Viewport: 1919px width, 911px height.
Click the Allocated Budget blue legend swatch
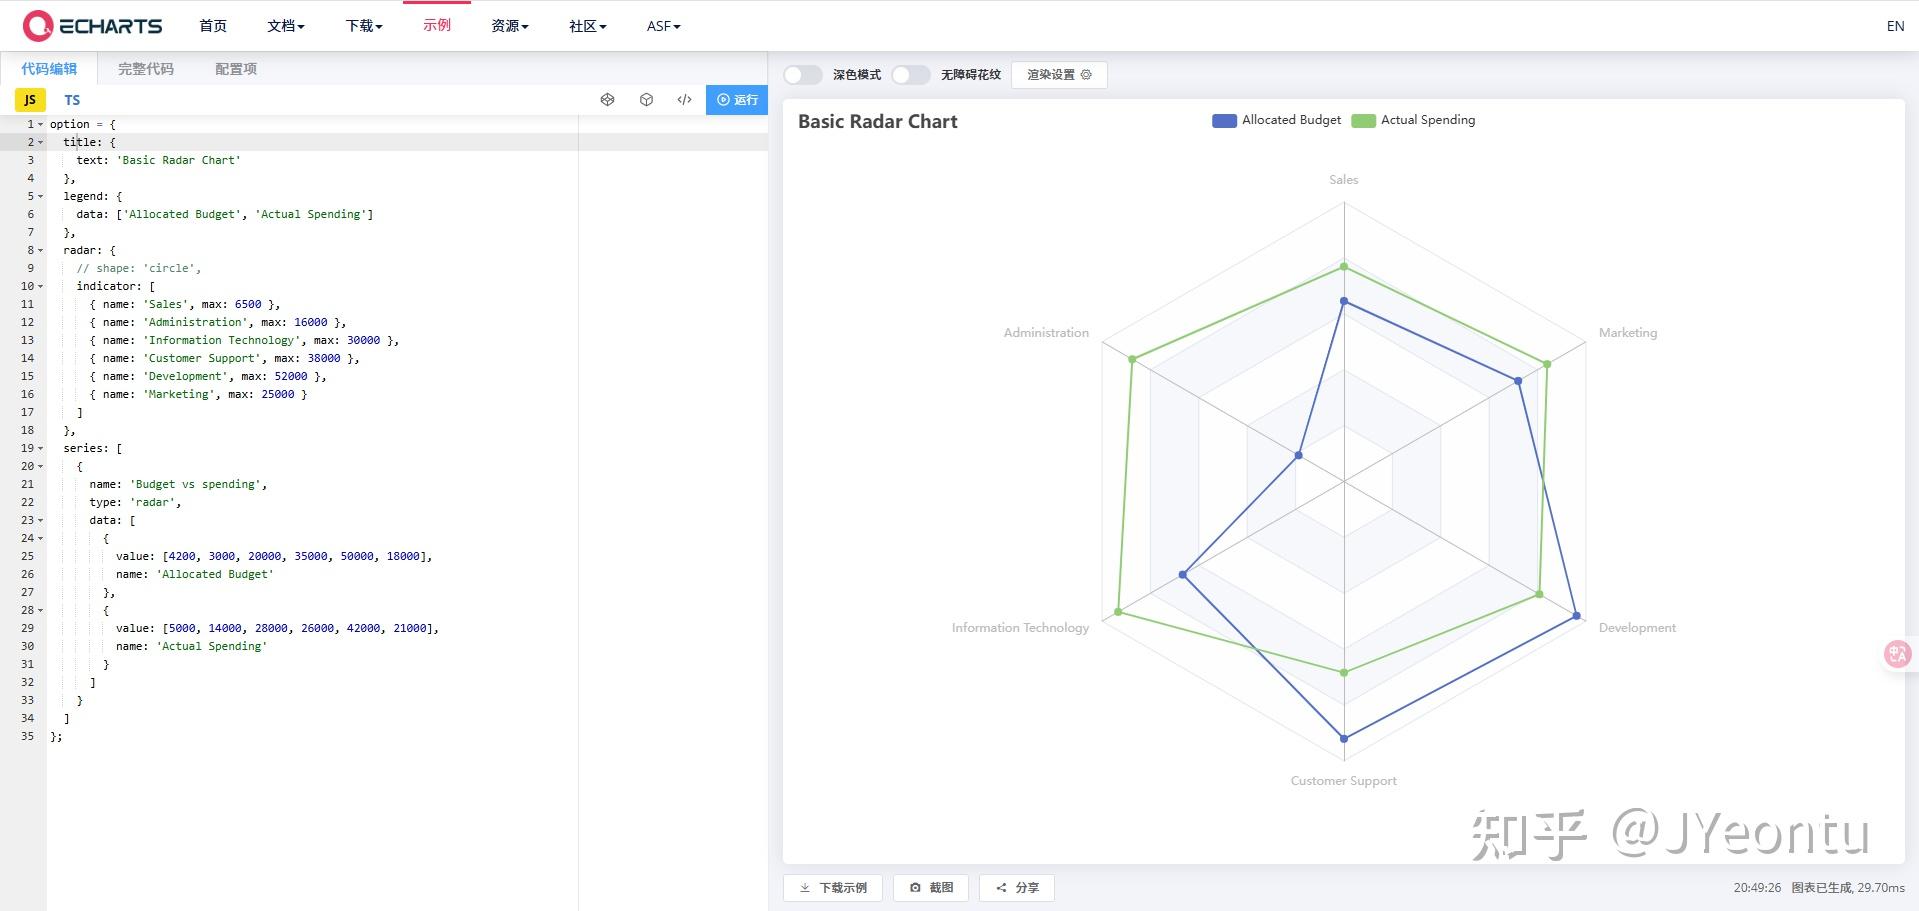pos(1224,121)
